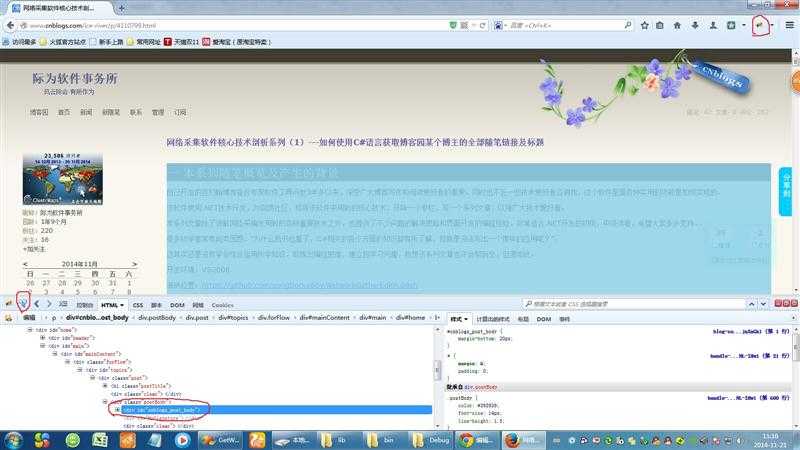Open Chrome from the taskbar

(476, 440)
